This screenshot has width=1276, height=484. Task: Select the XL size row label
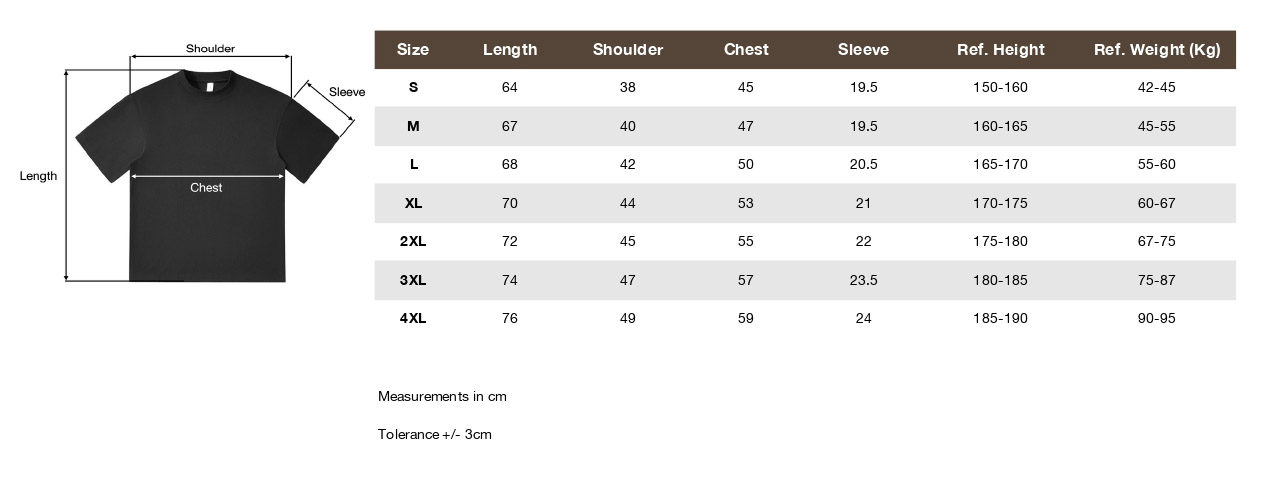click(413, 203)
